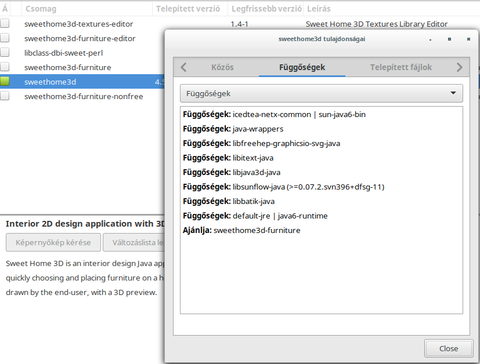Click green installed status box of sweethome3d
The image size is (480, 364).
pyautogui.click(x=5, y=81)
